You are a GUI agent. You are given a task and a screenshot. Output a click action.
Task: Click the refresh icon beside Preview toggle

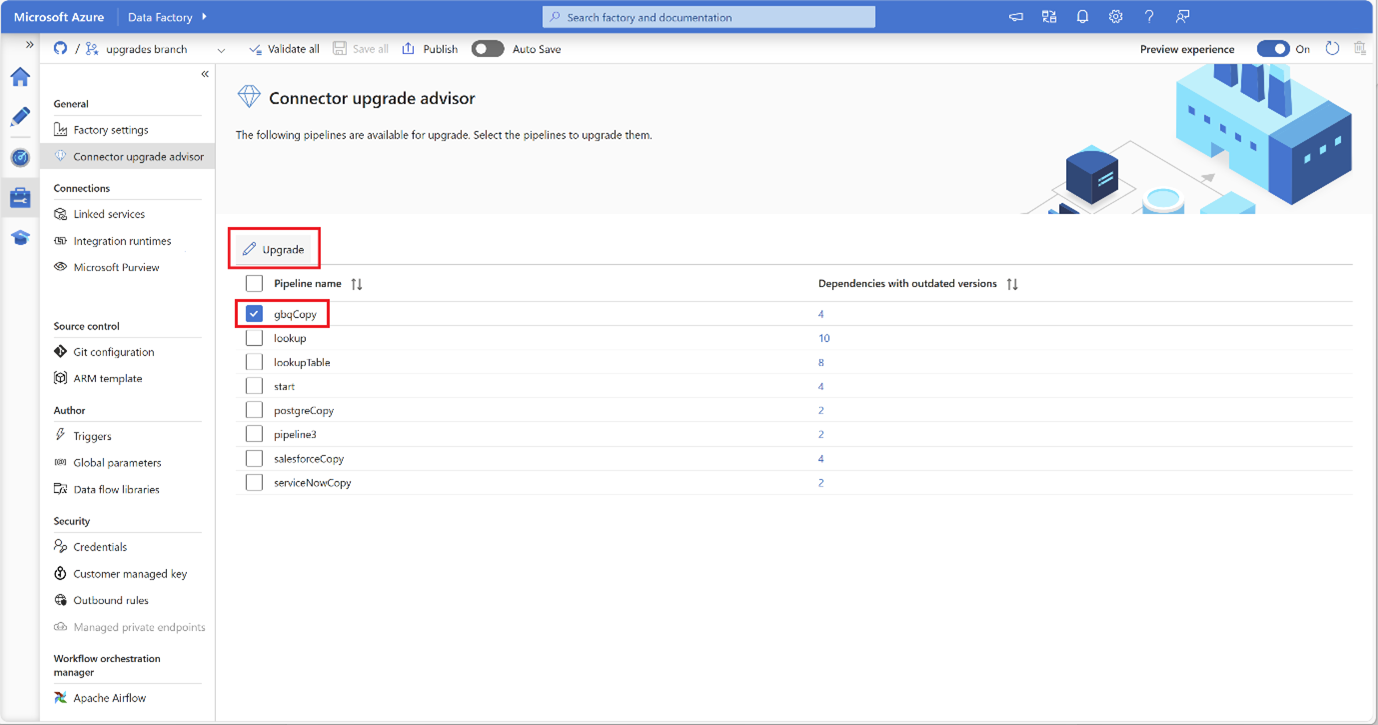tap(1332, 48)
